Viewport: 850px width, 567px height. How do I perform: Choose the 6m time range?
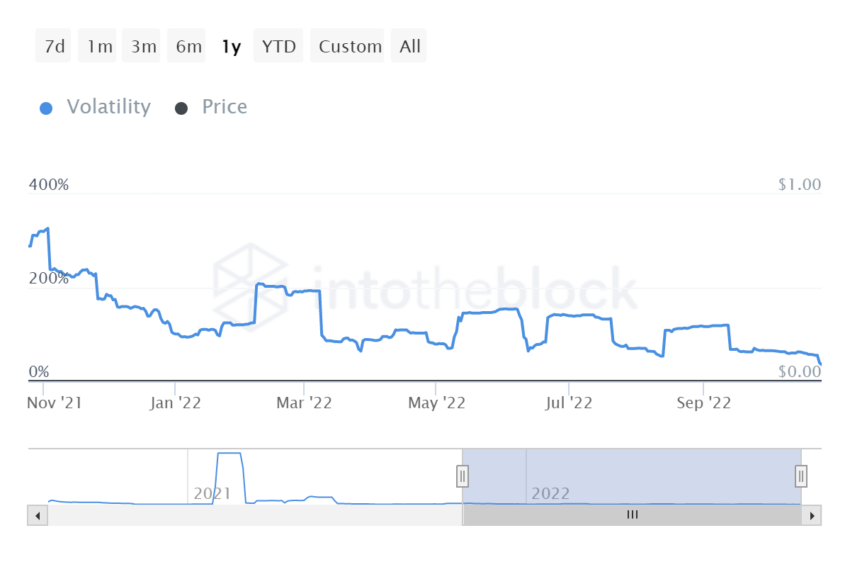(188, 46)
